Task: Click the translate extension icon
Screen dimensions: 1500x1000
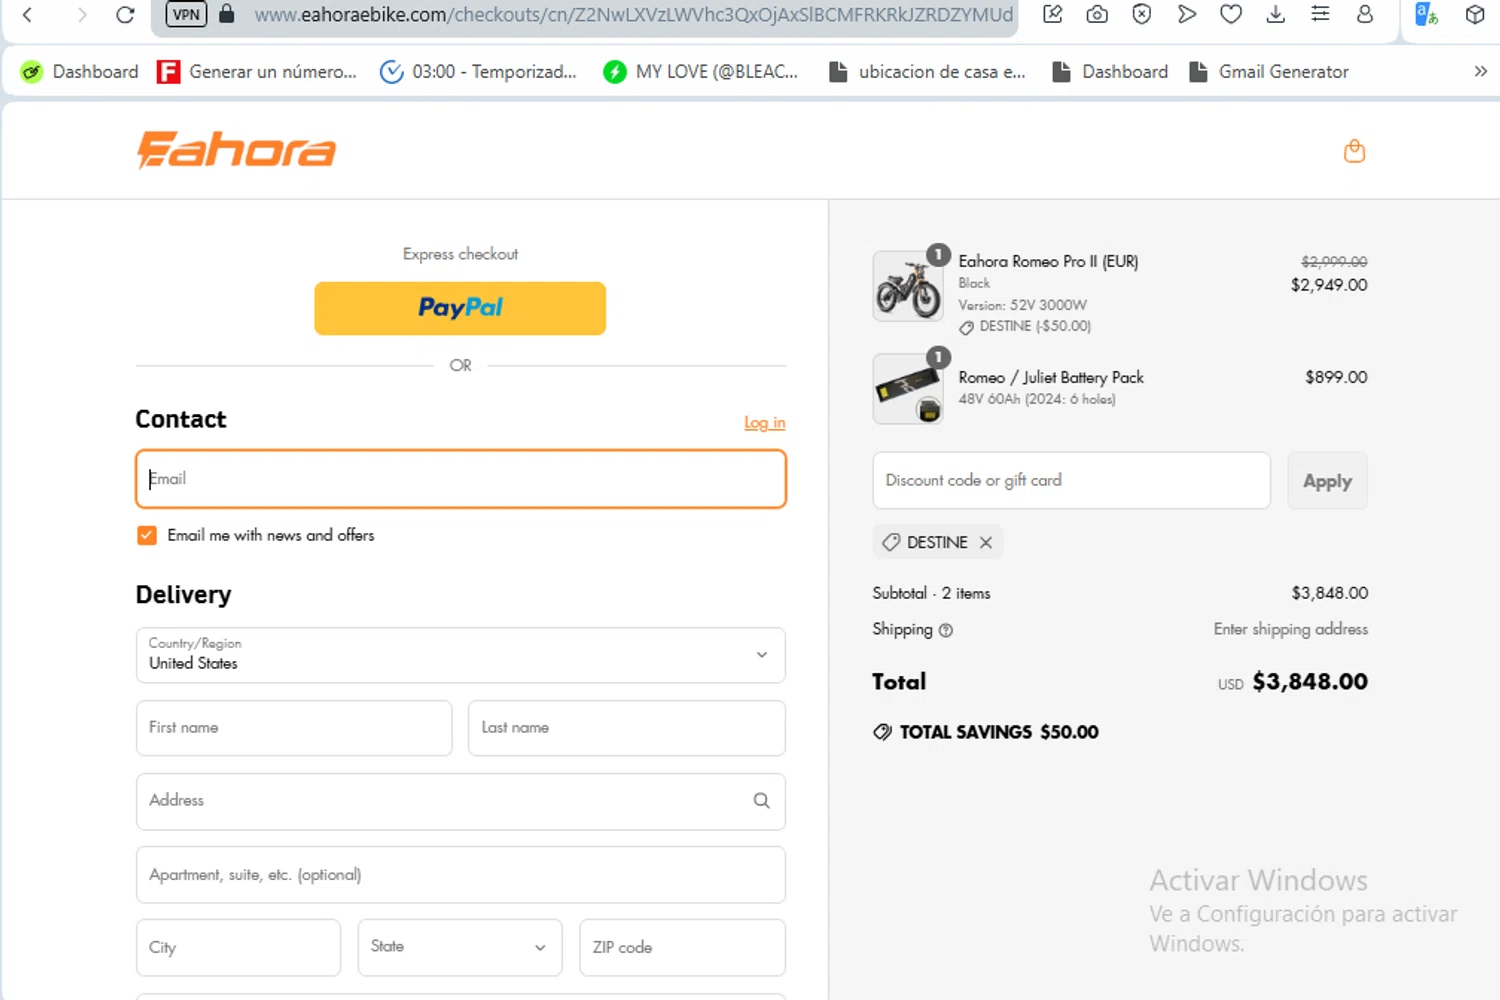Action: (x=1426, y=14)
